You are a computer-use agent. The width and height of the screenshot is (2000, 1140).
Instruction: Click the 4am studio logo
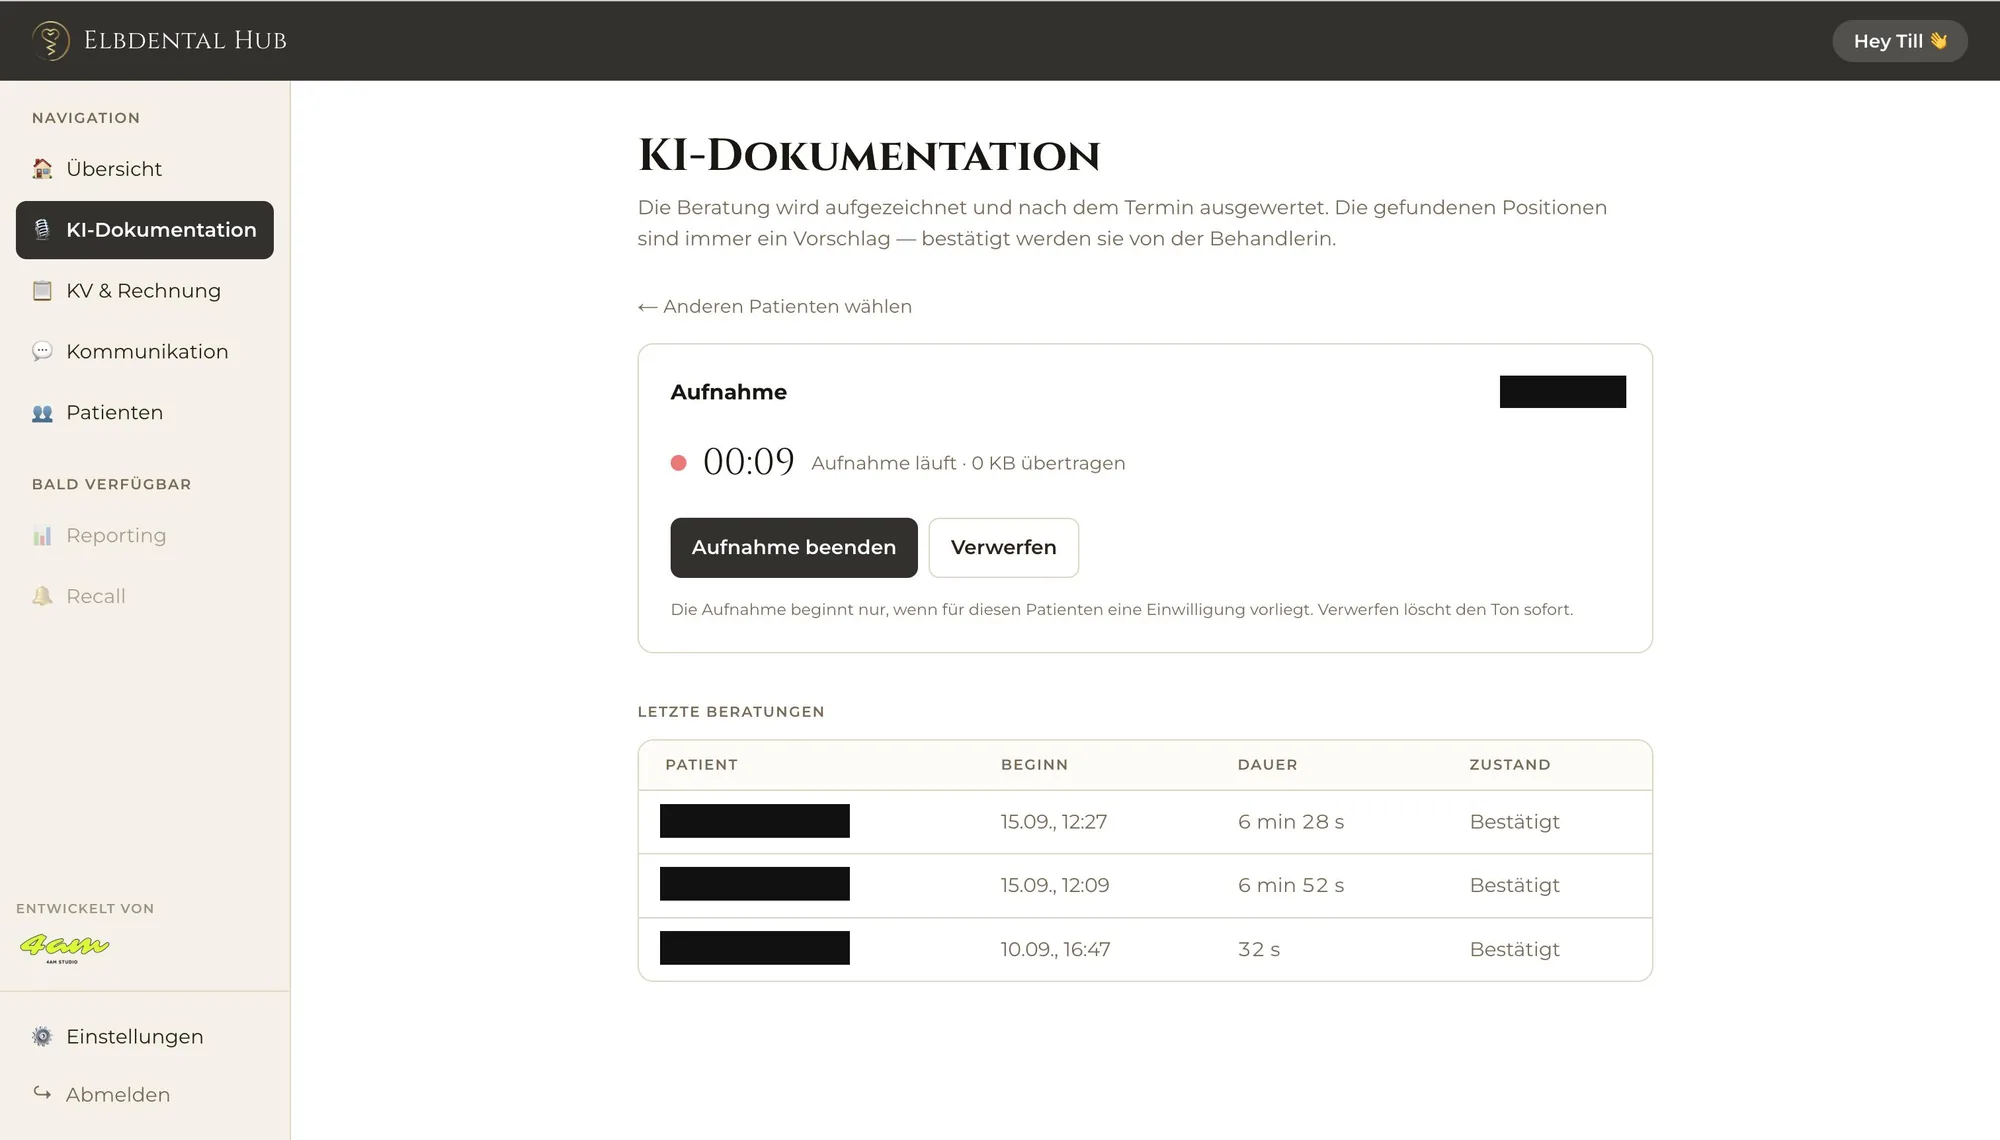[x=65, y=948]
